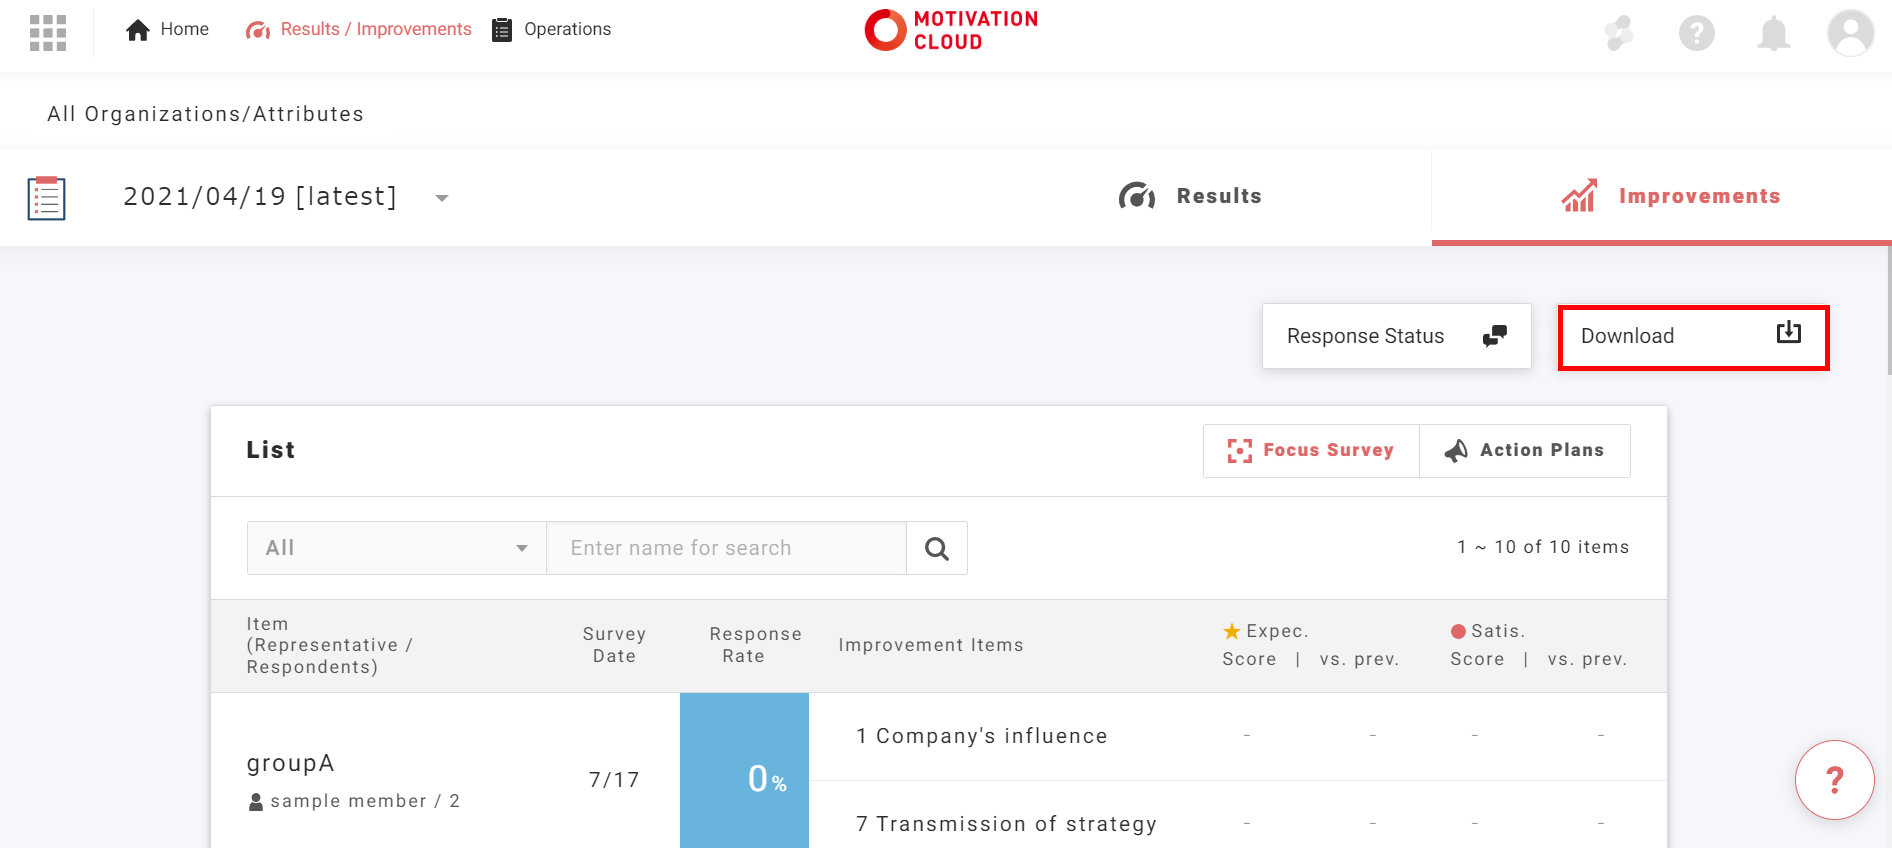Click the Response Status button

[1396, 337]
